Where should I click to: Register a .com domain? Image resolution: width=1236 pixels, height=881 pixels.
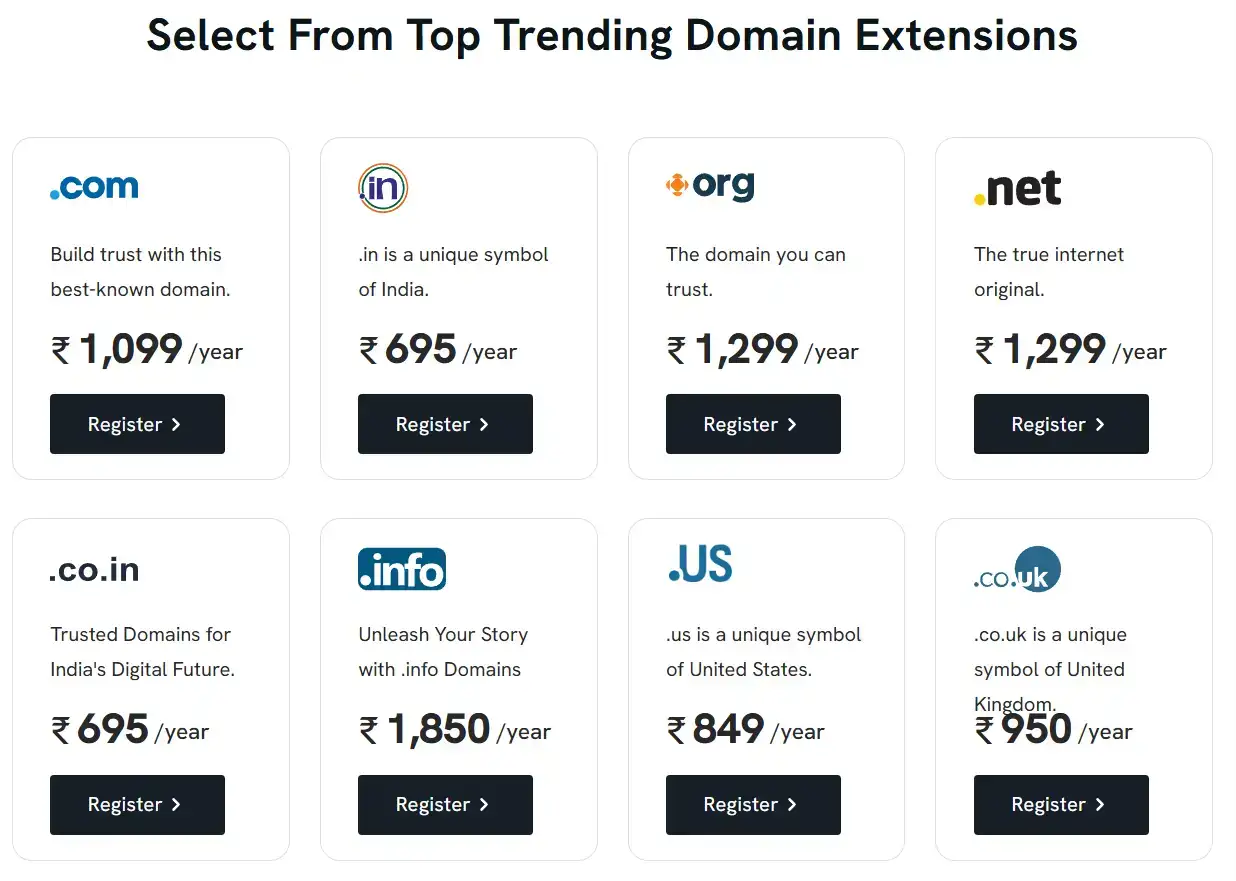pyautogui.click(x=137, y=424)
